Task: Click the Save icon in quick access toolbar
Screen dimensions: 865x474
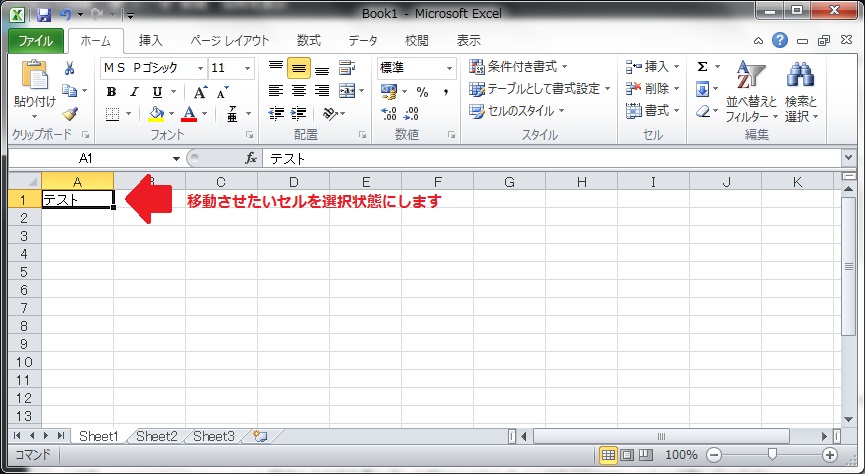Action: pyautogui.click(x=44, y=14)
